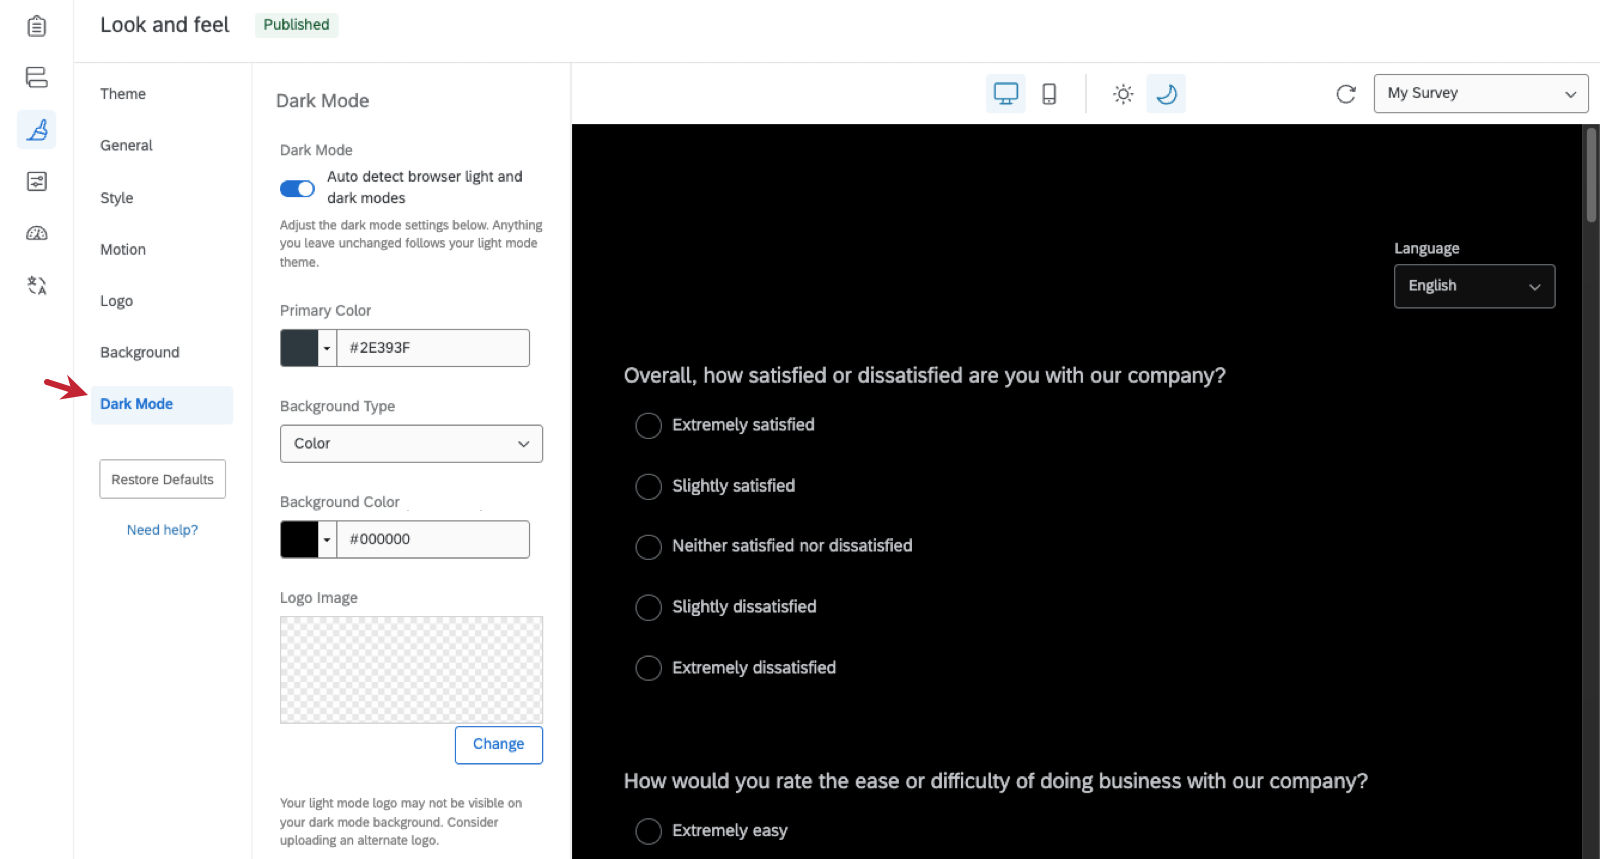Open the Motion section
The height and width of the screenshot is (859, 1600).
point(123,249)
